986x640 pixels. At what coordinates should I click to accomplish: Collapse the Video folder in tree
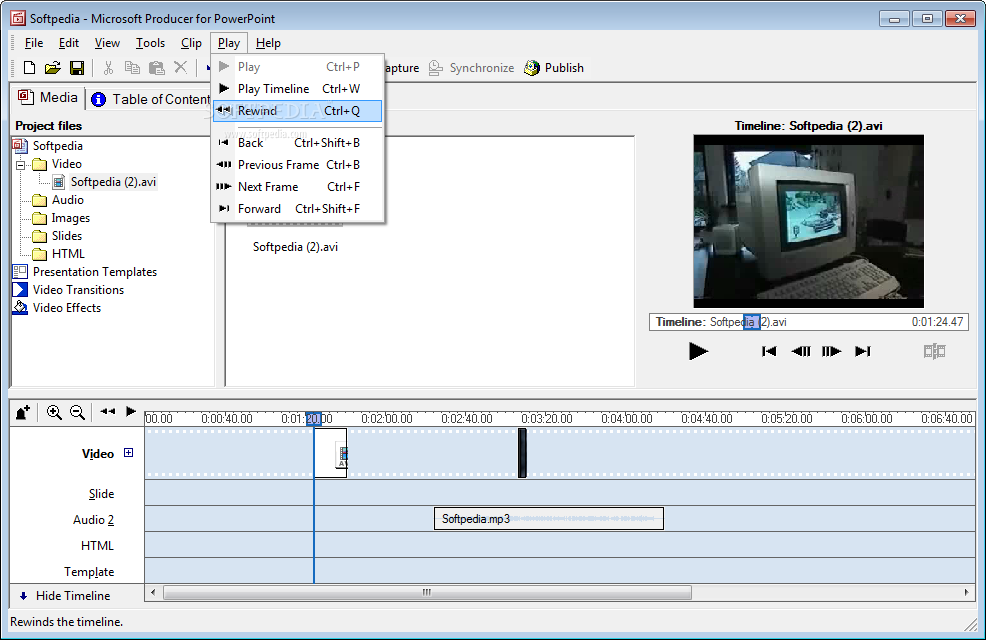pyautogui.click(x=21, y=165)
